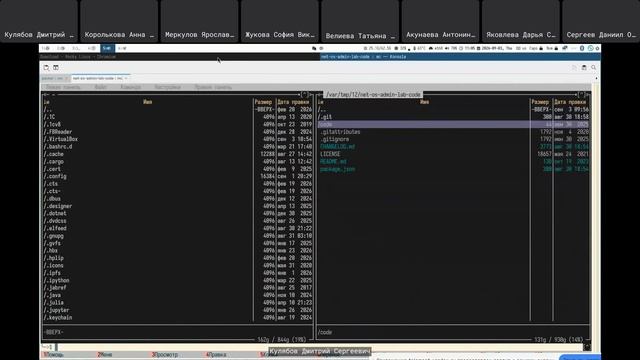The image size is (640, 360).
Task: Click the clock showing 11:05 in status bar
Action: click(468, 48)
